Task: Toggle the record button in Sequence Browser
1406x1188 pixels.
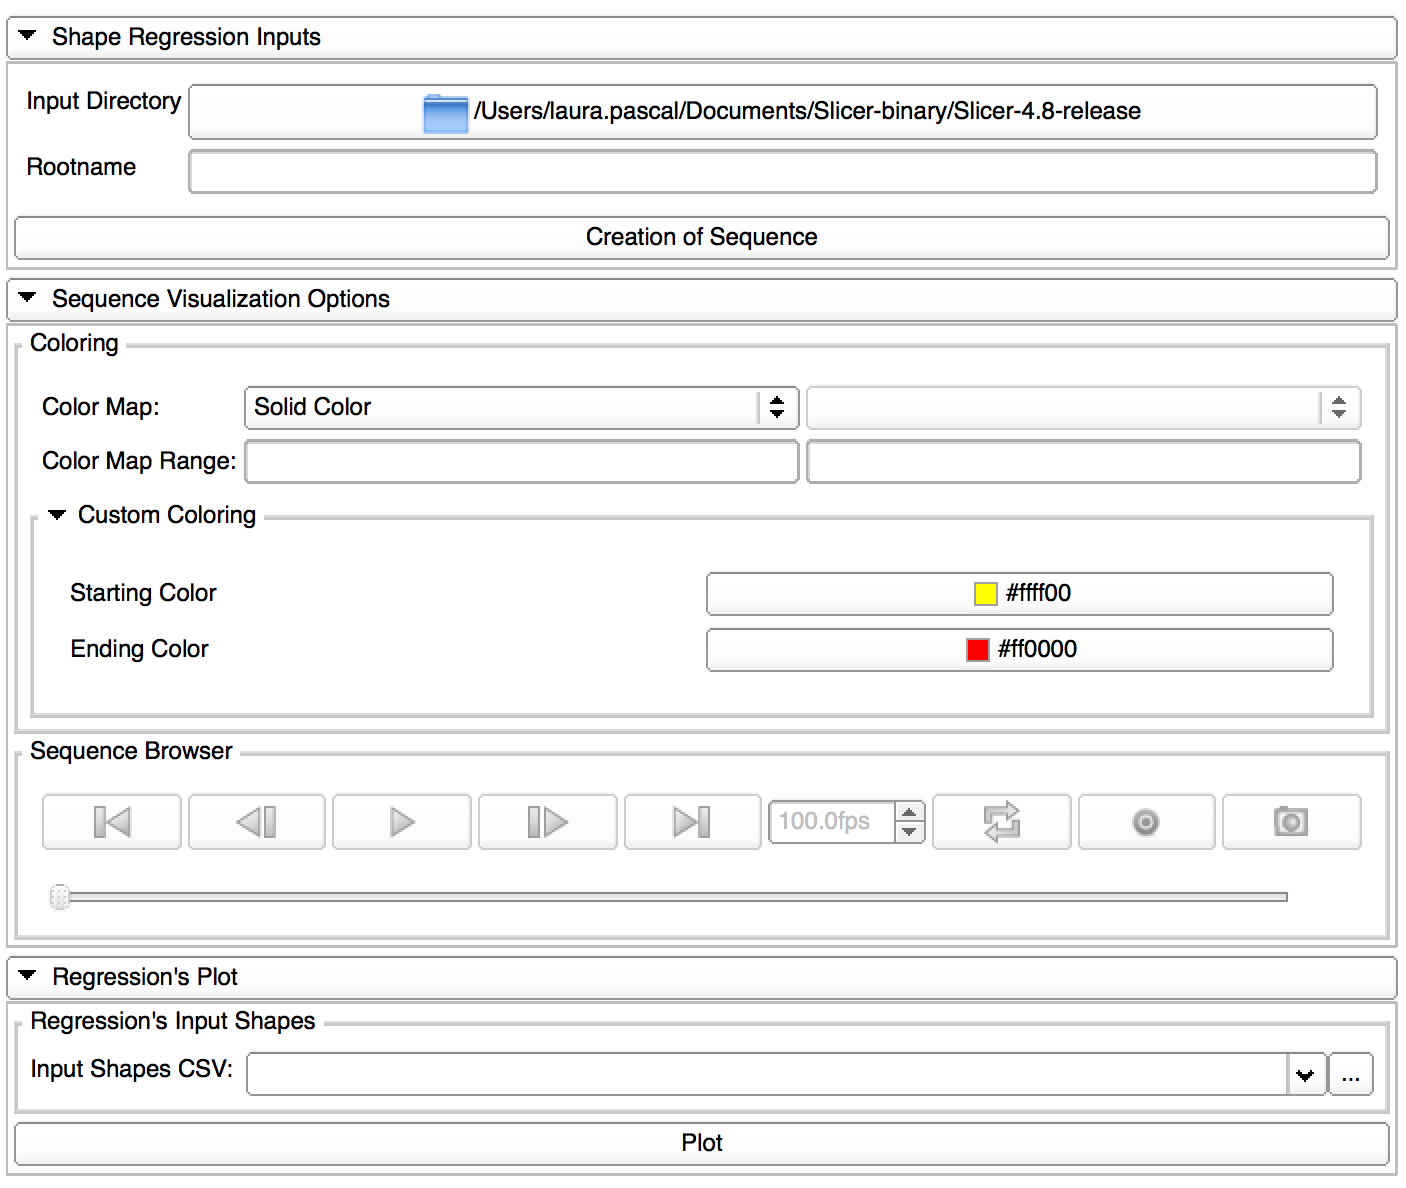Action: 1146,822
